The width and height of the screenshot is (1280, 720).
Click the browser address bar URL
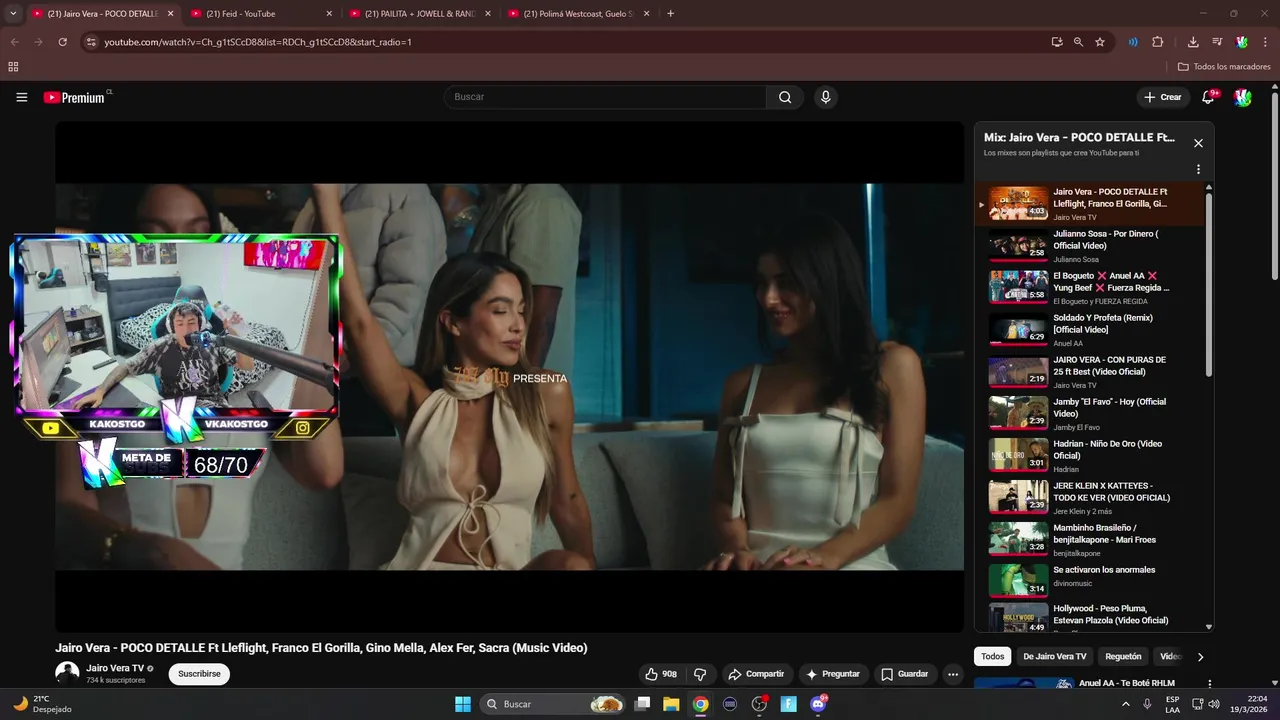coord(258,42)
